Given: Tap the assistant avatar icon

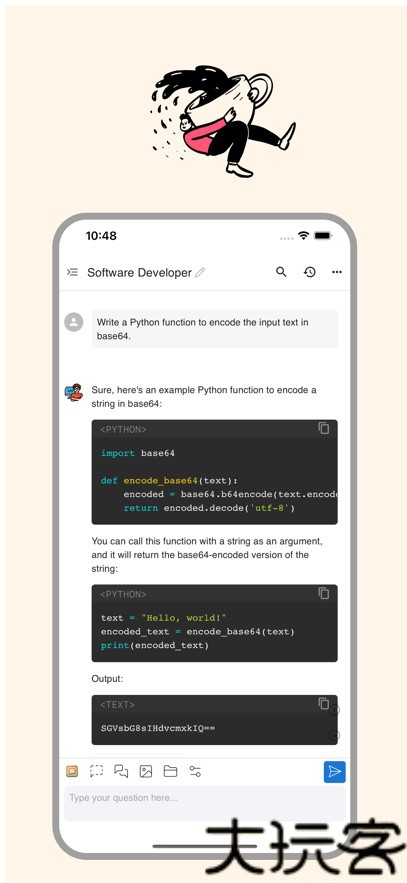Looking at the screenshot, I should [74, 392].
